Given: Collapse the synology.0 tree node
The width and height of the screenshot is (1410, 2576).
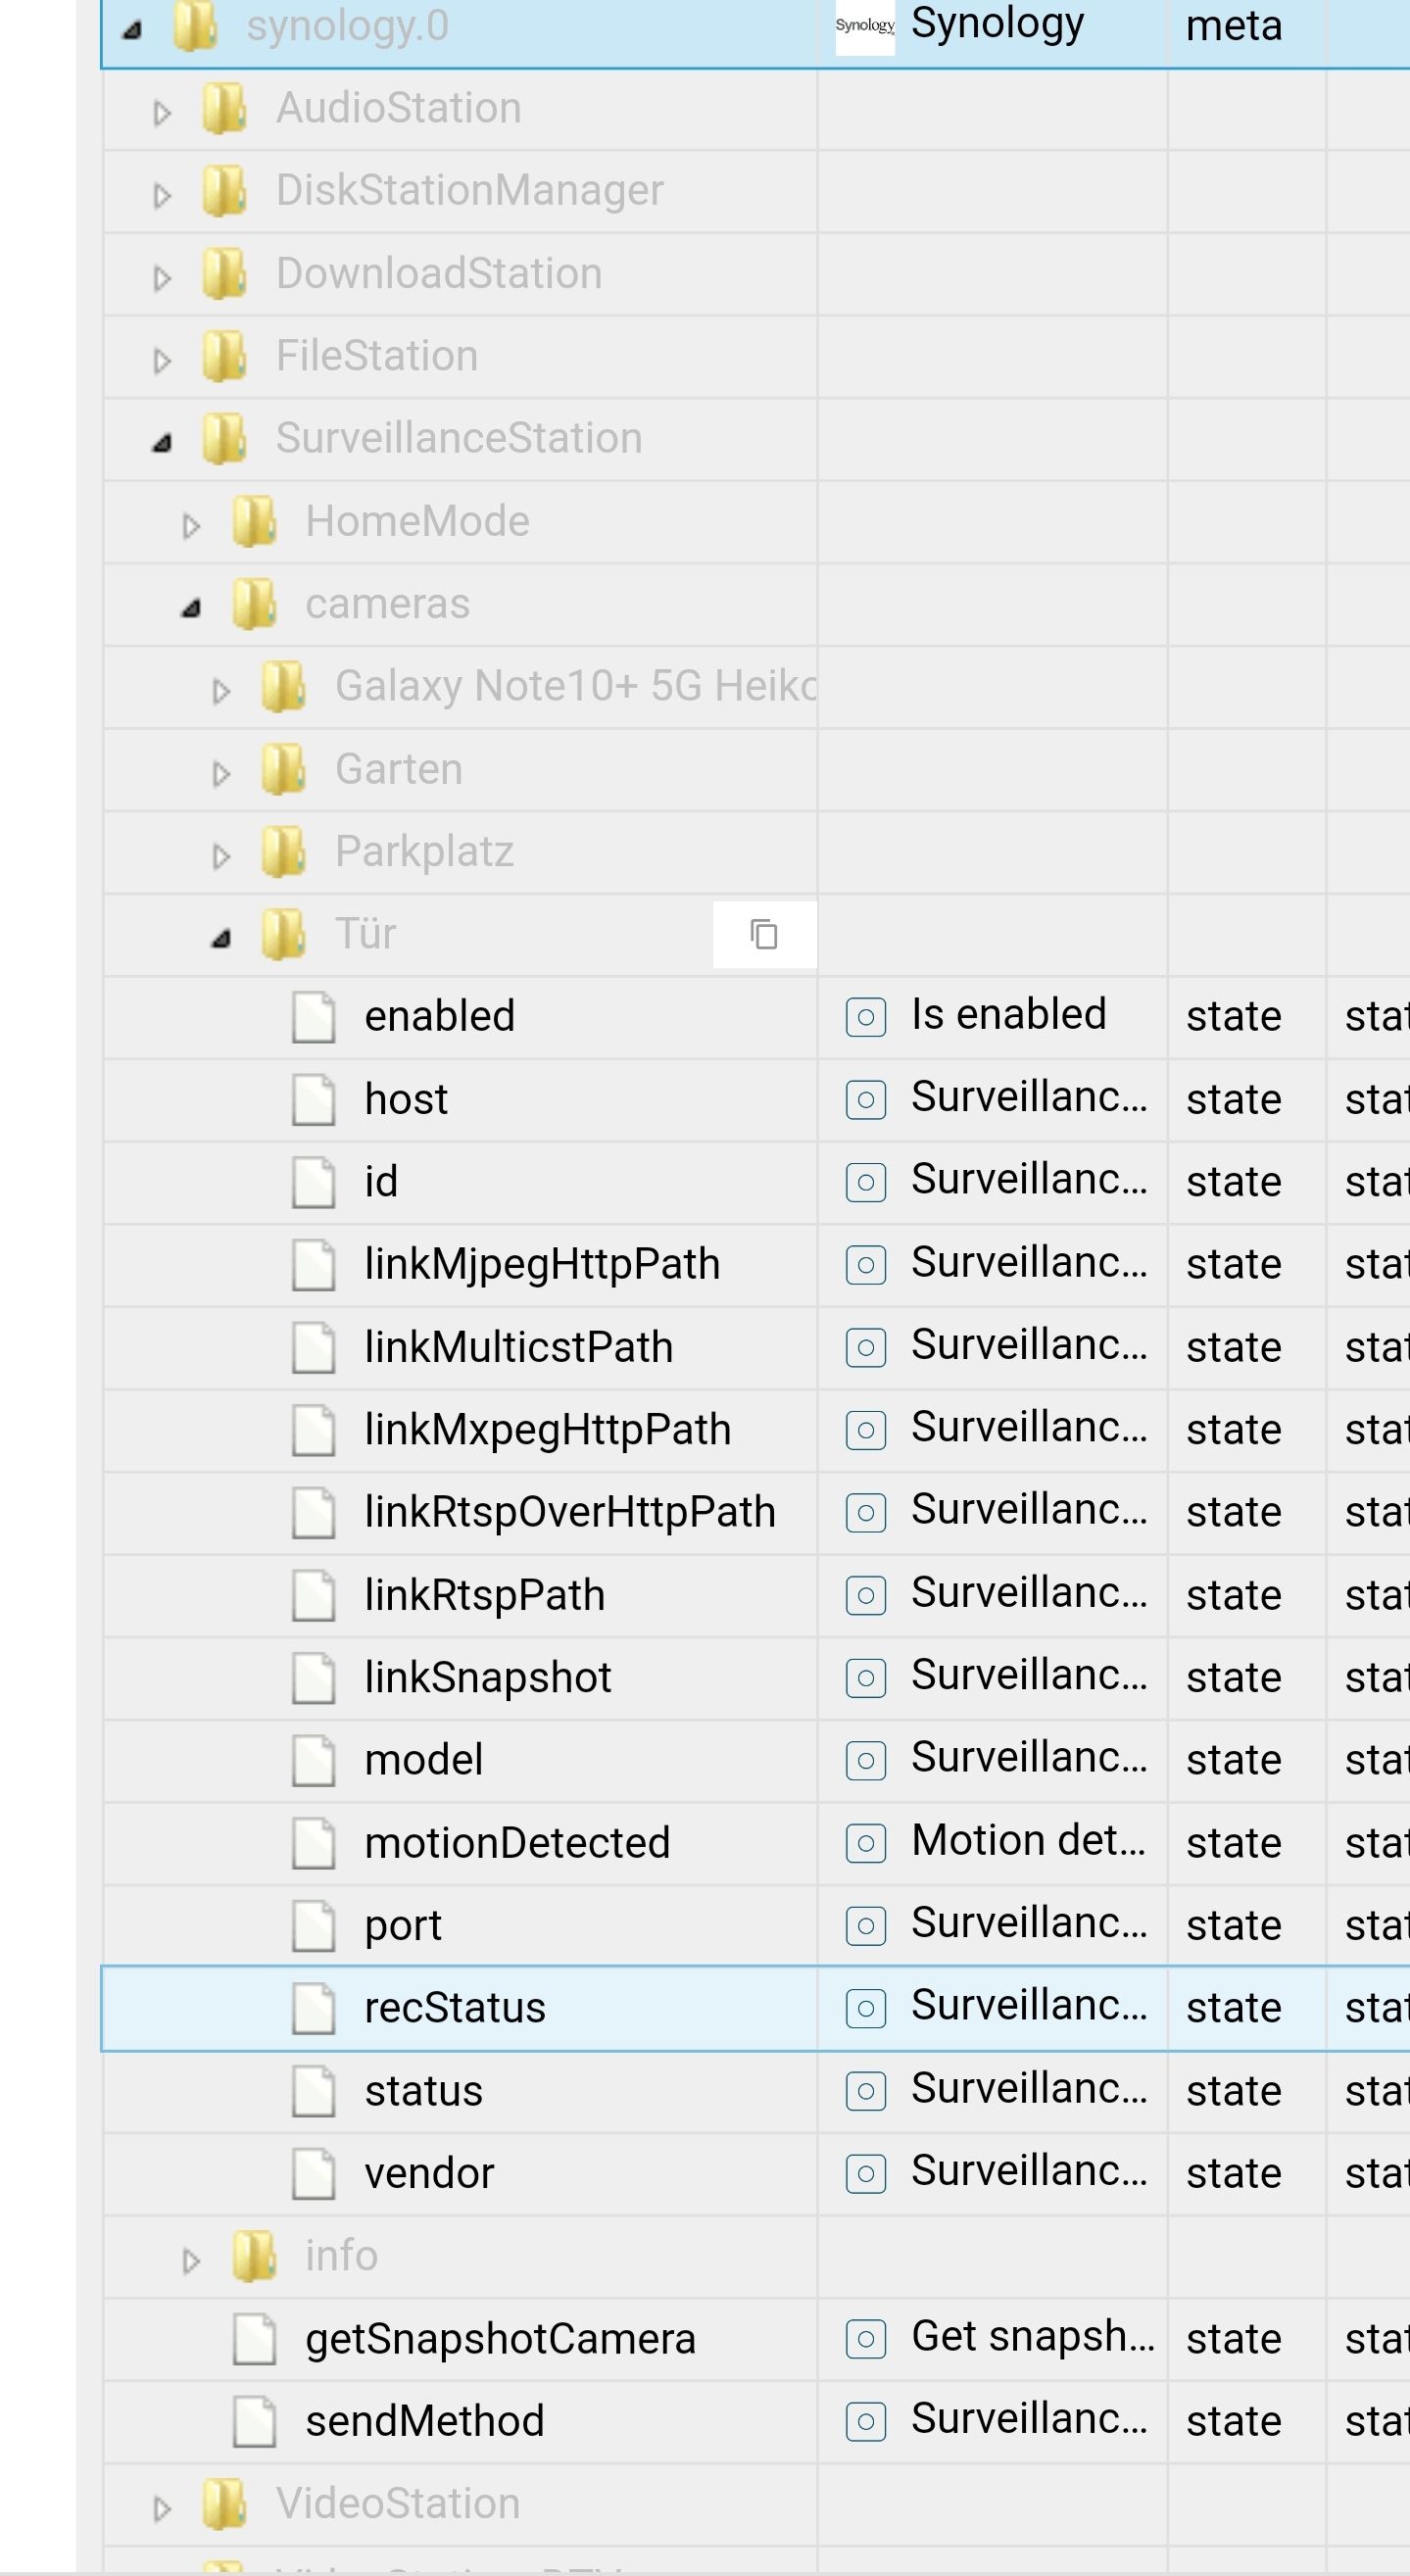Looking at the screenshot, I should coord(132,30).
